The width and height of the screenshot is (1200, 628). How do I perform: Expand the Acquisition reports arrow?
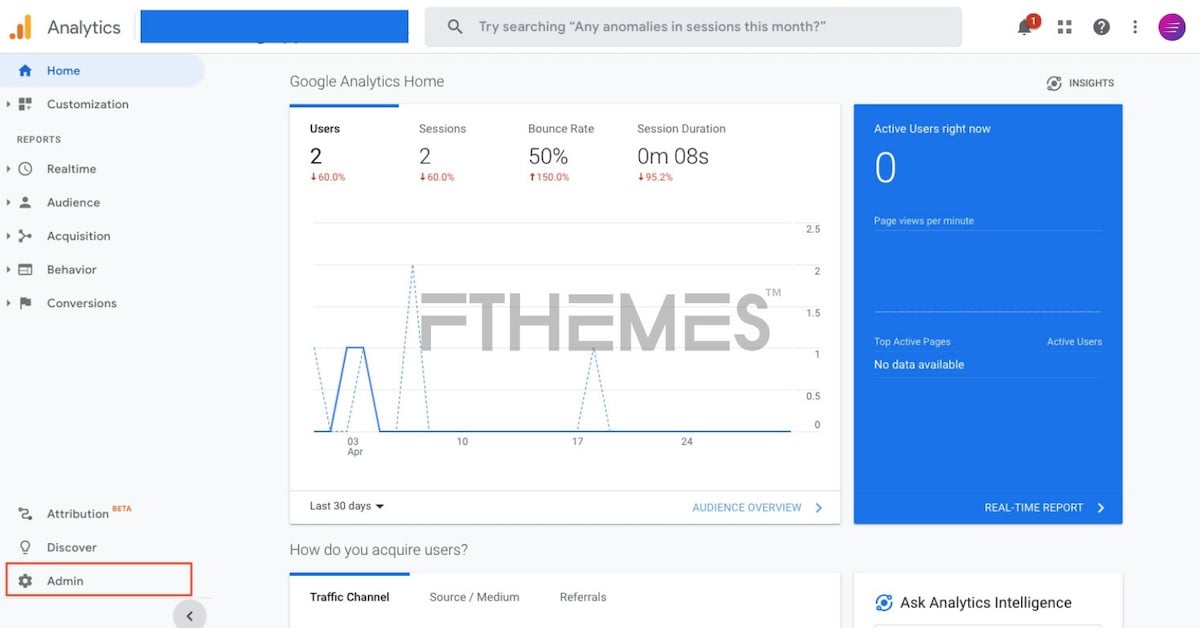[x=8, y=236]
